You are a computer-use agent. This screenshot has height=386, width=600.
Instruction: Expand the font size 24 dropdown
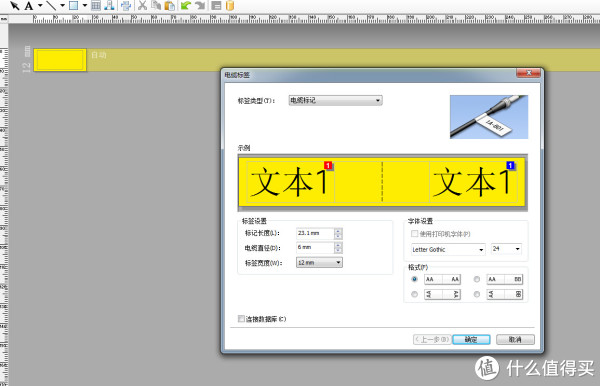tap(506, 249)
